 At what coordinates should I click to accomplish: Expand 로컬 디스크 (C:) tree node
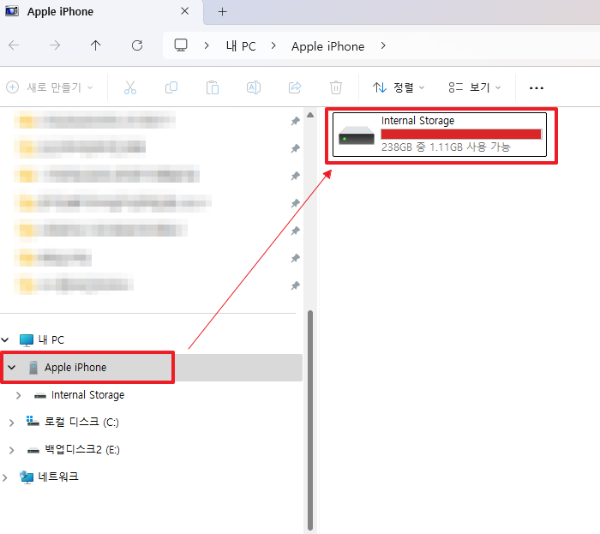11,422
